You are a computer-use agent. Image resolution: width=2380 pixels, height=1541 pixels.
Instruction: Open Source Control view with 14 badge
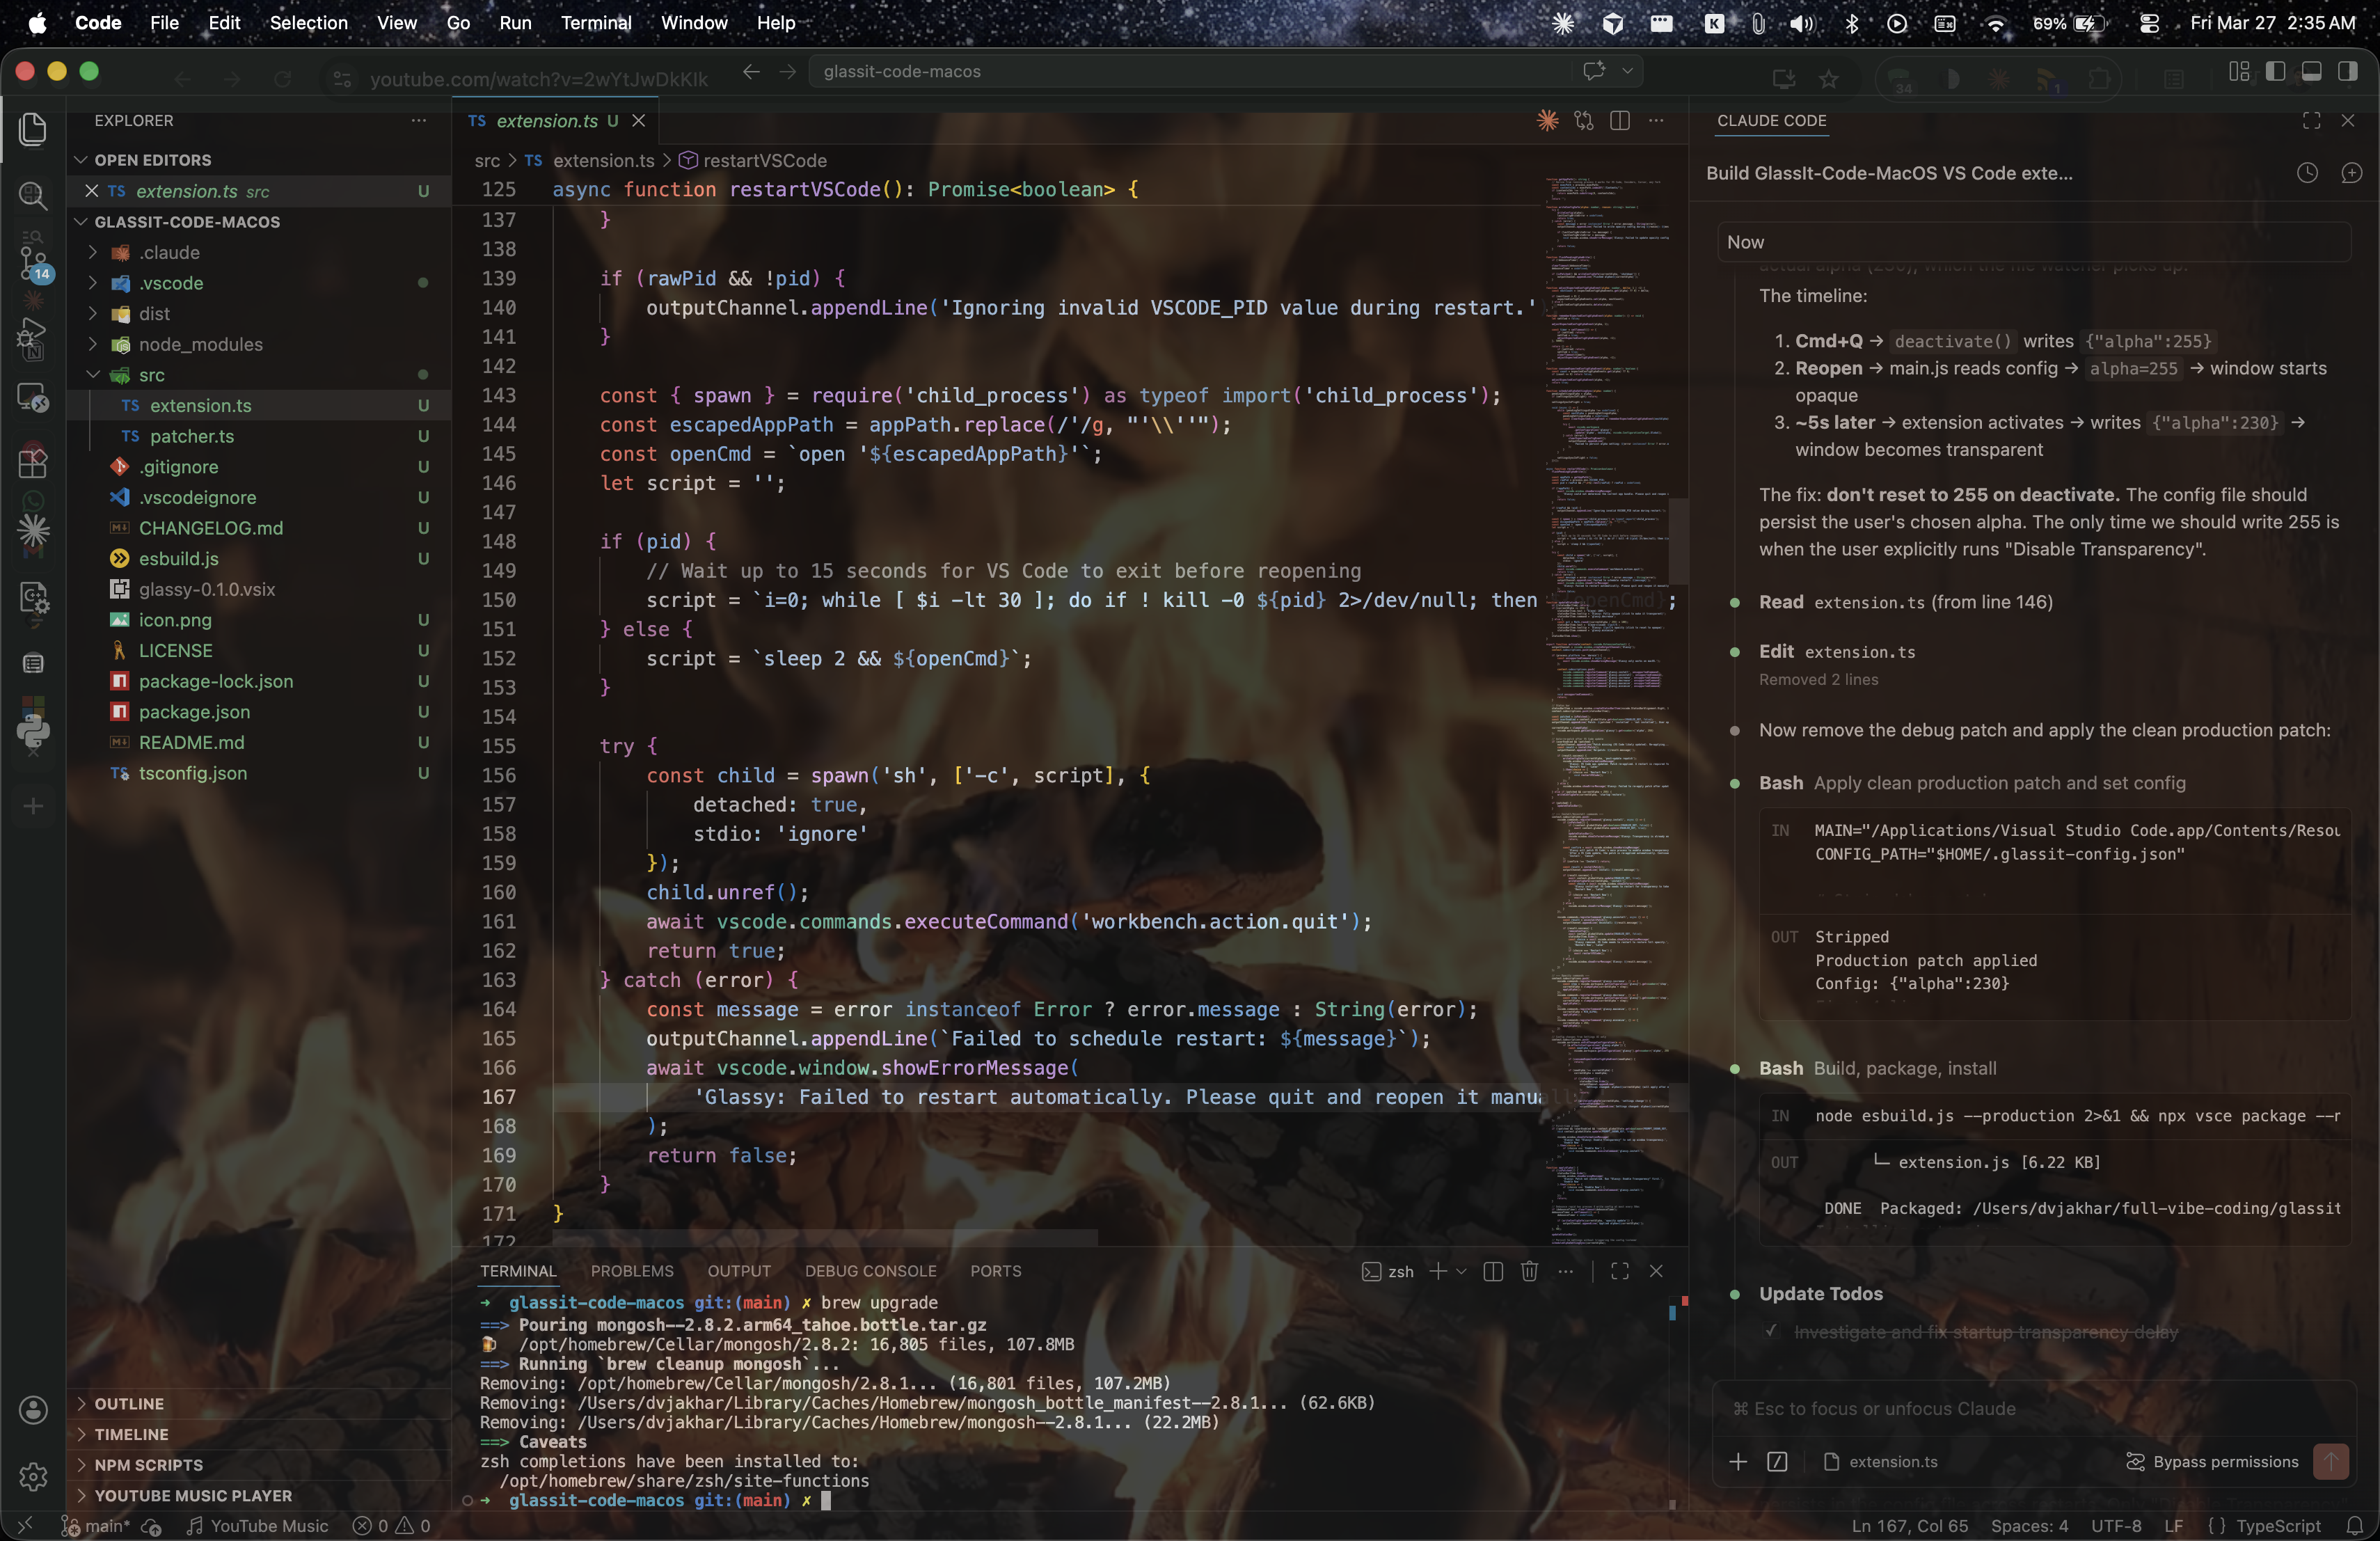click(33, 260)
